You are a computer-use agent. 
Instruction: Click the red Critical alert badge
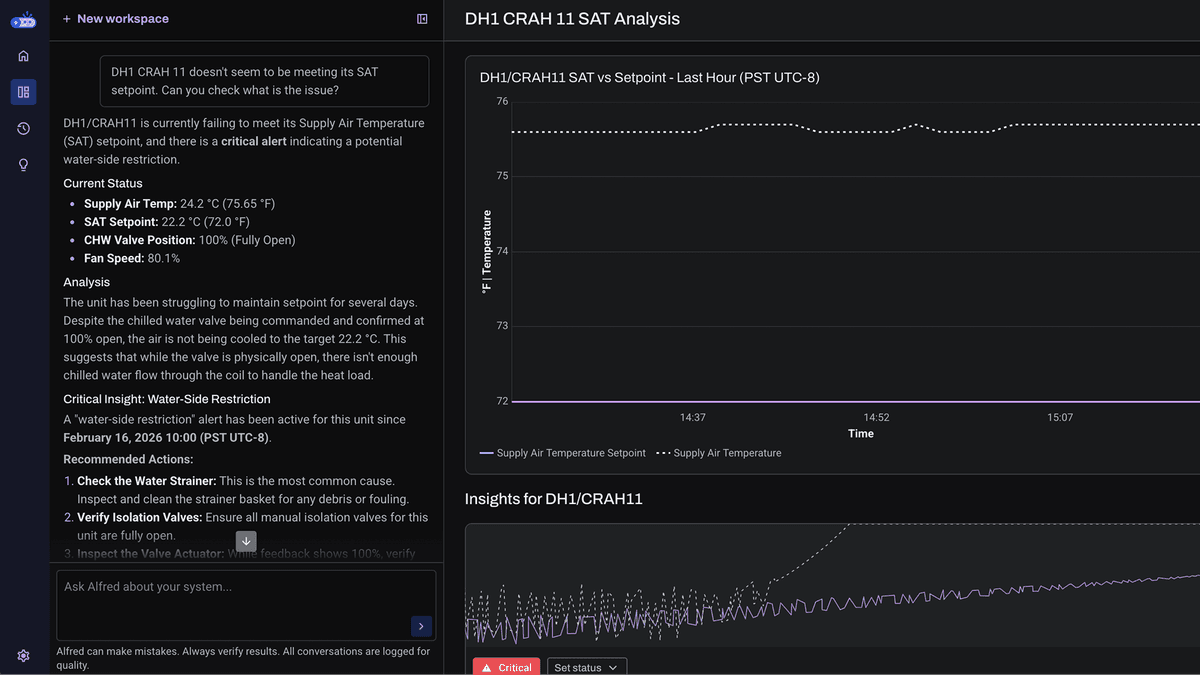506,667
